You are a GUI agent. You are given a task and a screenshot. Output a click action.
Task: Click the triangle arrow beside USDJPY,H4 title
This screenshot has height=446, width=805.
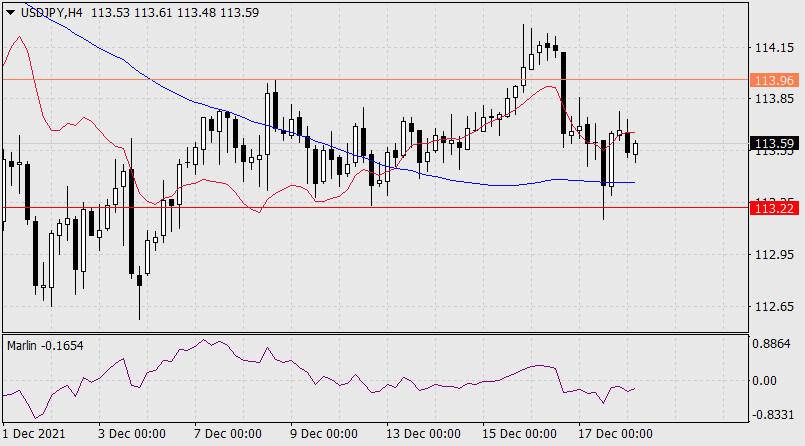[10, 12]
